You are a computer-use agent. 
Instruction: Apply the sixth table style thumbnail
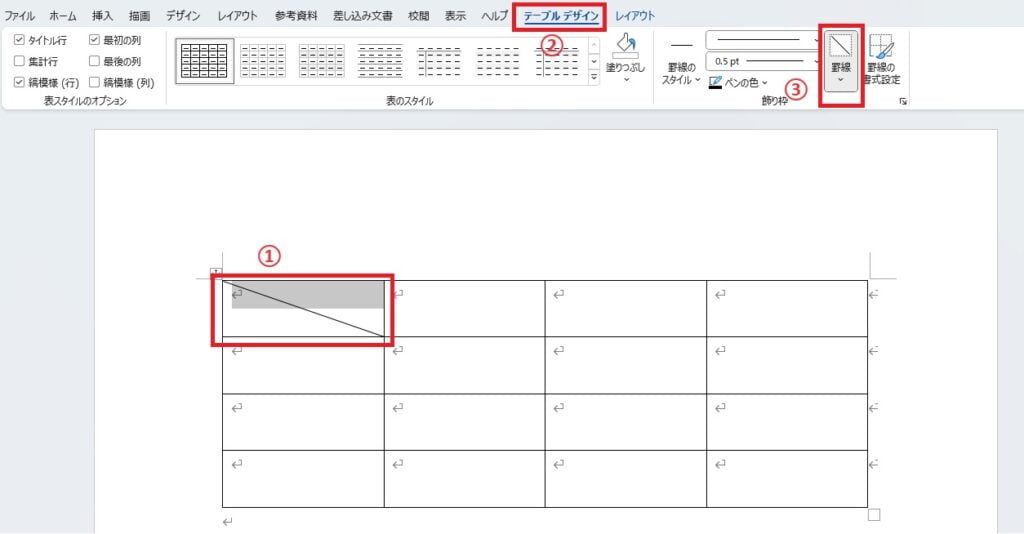coord(498,61)
